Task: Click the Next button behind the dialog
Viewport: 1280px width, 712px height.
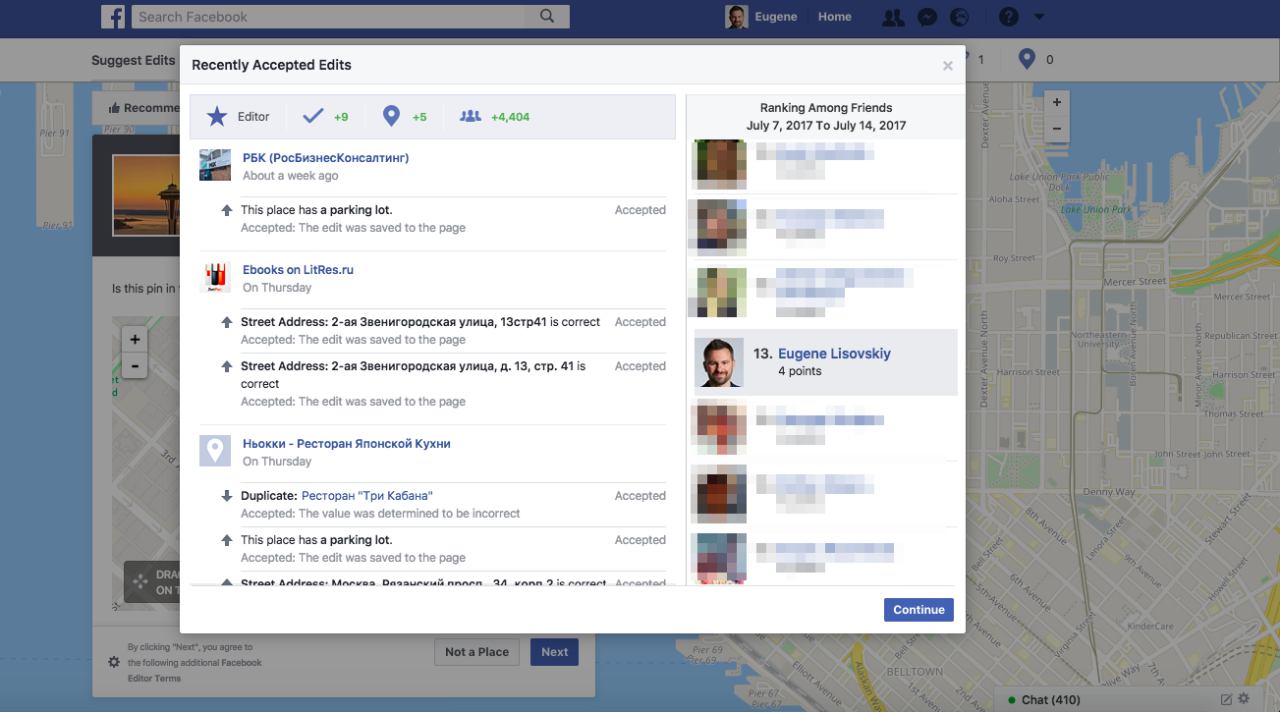Action: coord(554,652)
